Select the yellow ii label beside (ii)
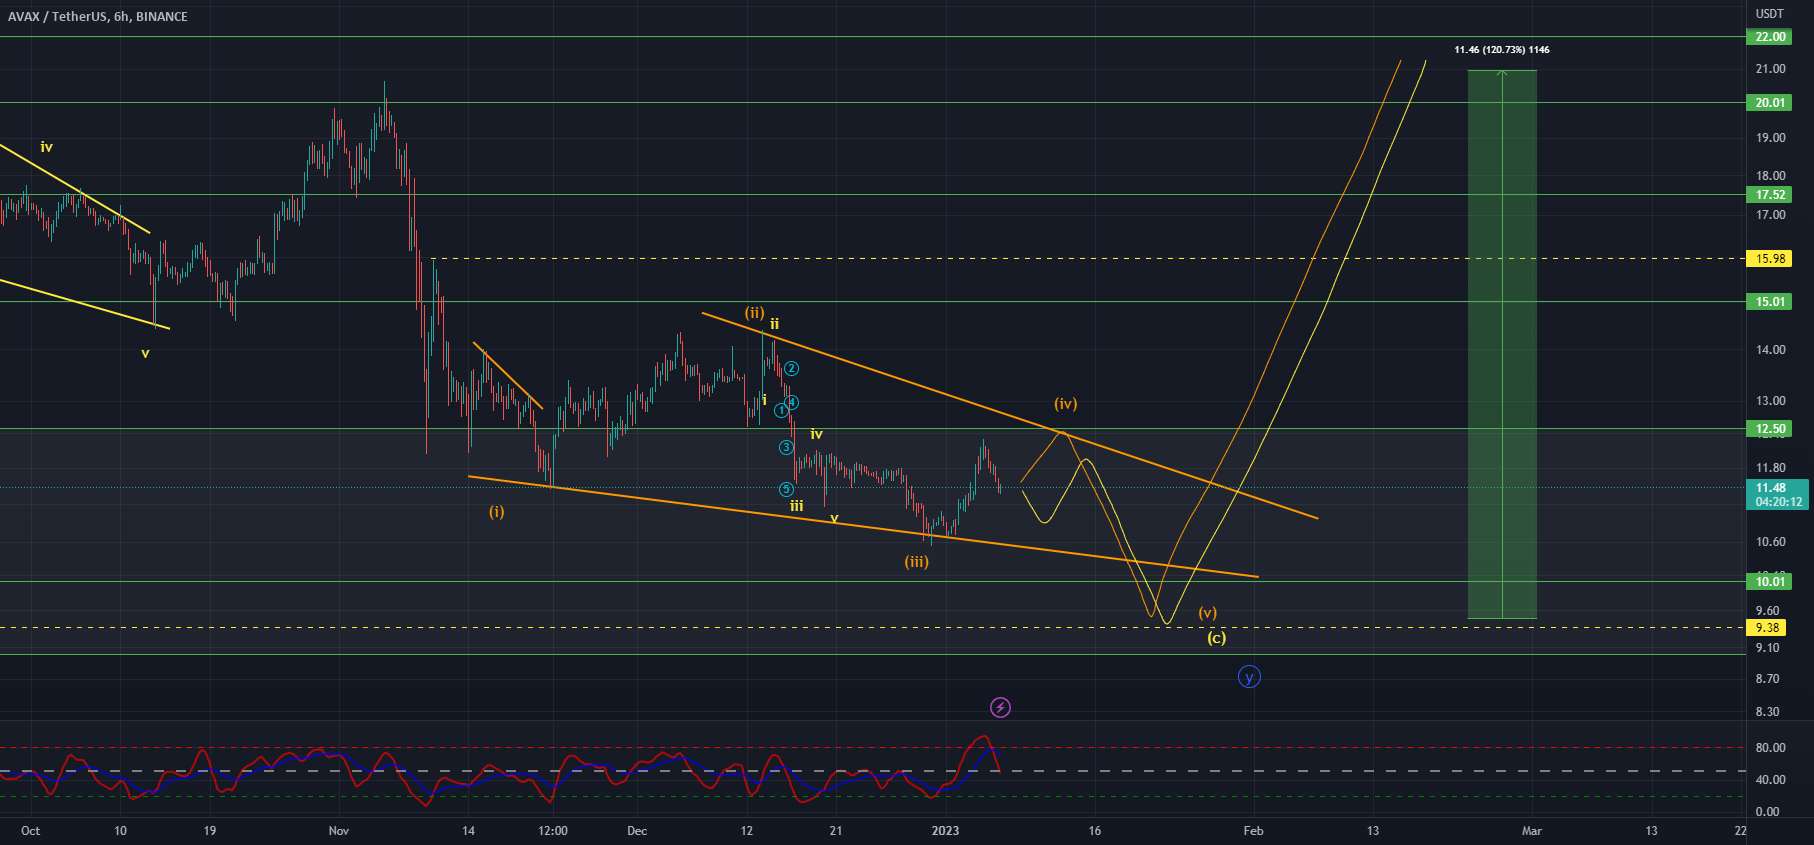Image resolution: width=1814 pixels, height=845 pixels. click(775, 324)
